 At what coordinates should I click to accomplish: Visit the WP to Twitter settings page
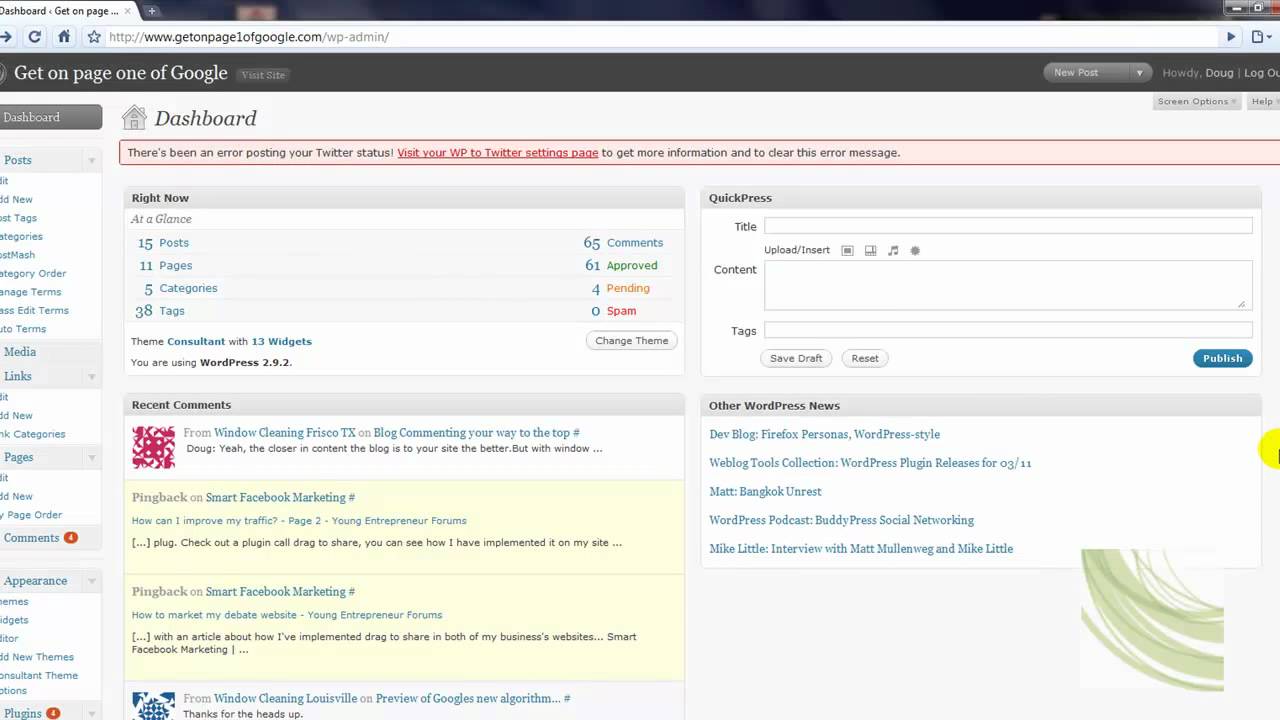coord(497,153)
